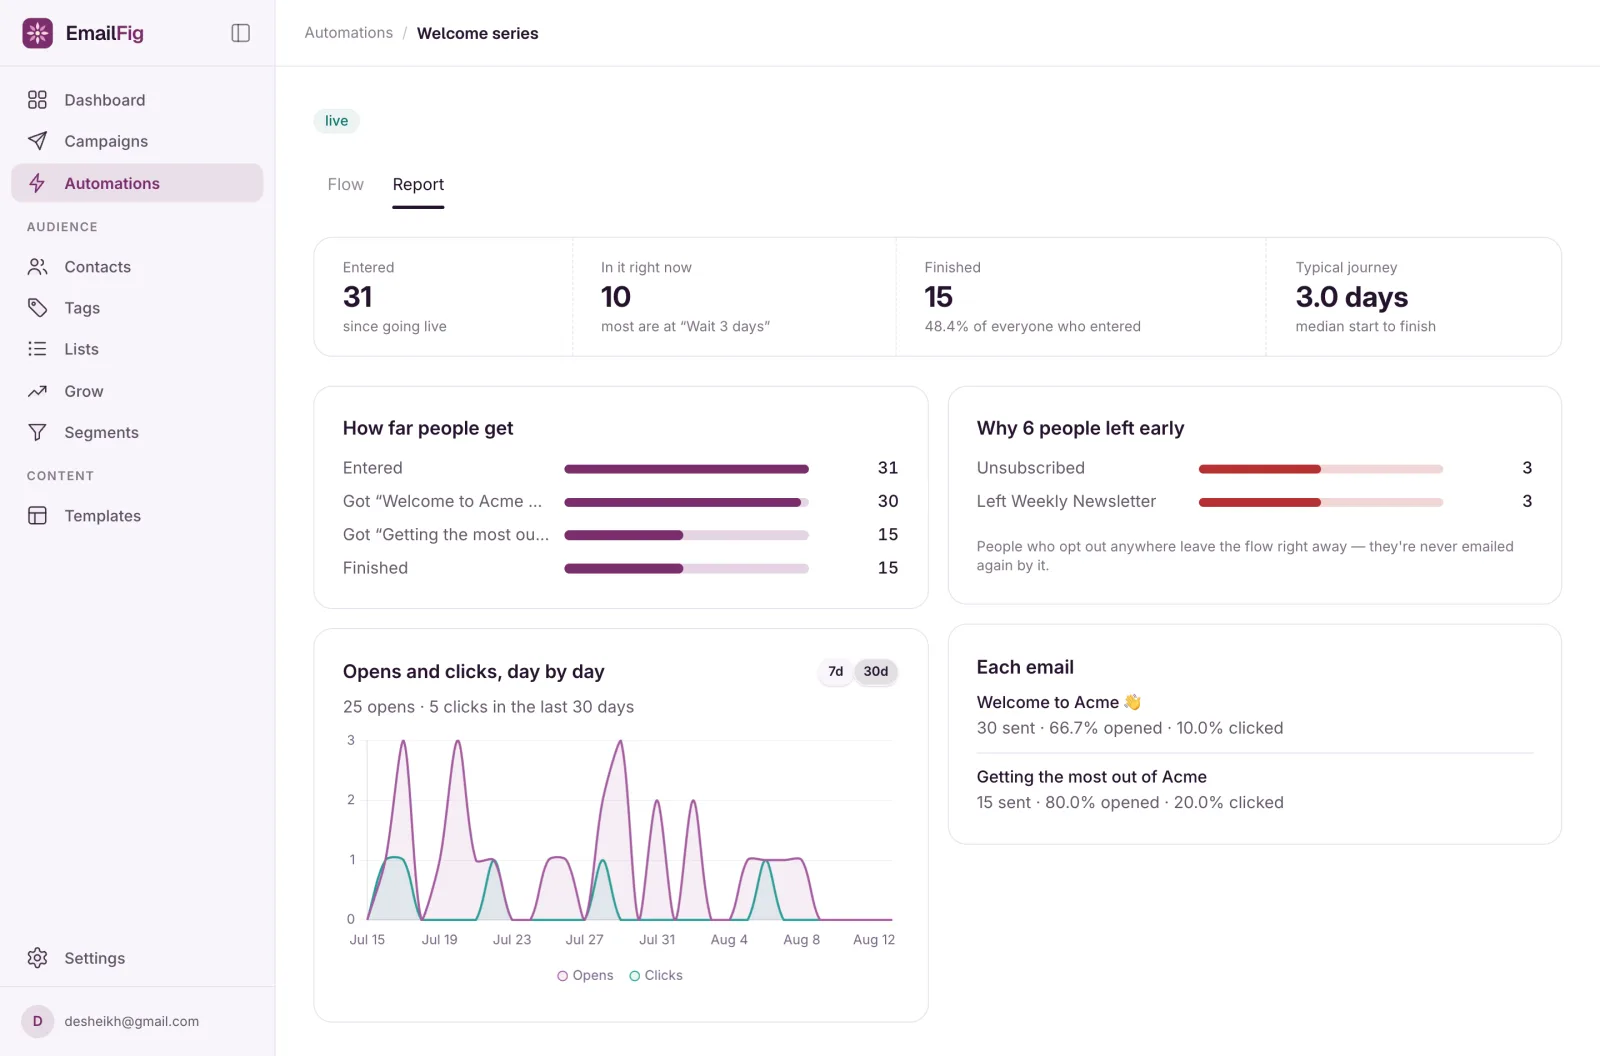Click the 30 sent · 66.7% opened stats line

1130,728
